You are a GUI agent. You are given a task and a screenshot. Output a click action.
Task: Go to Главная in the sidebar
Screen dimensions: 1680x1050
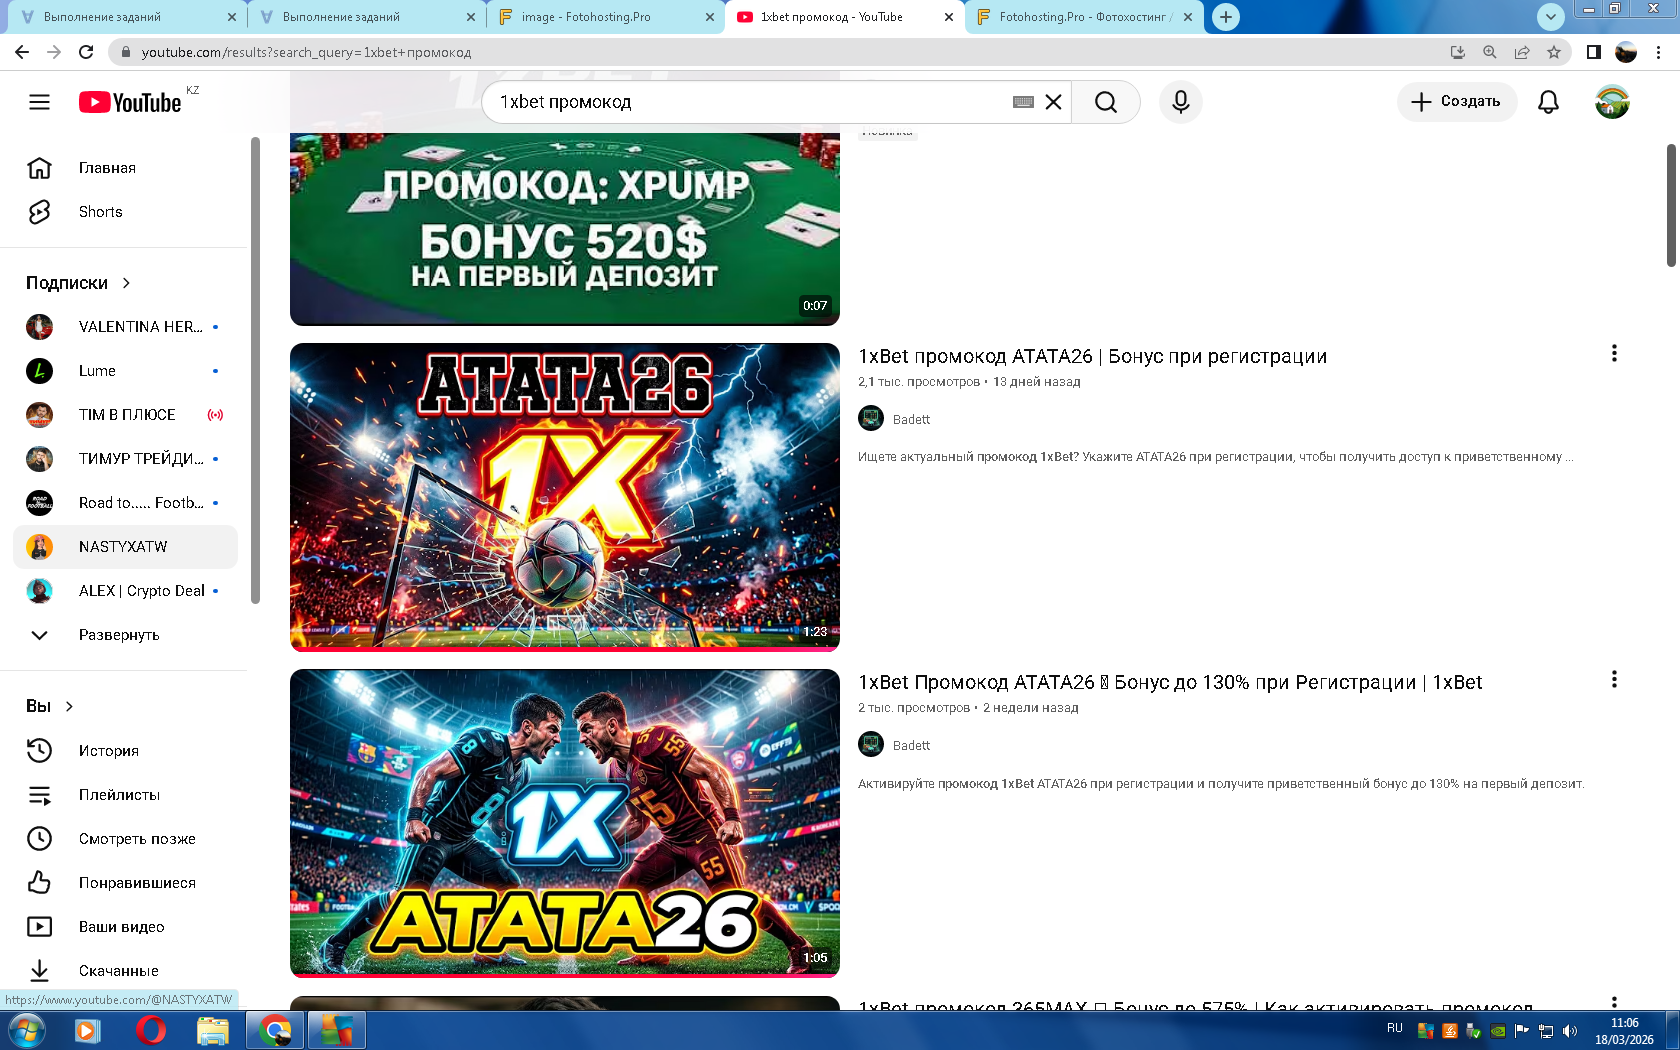126,168
